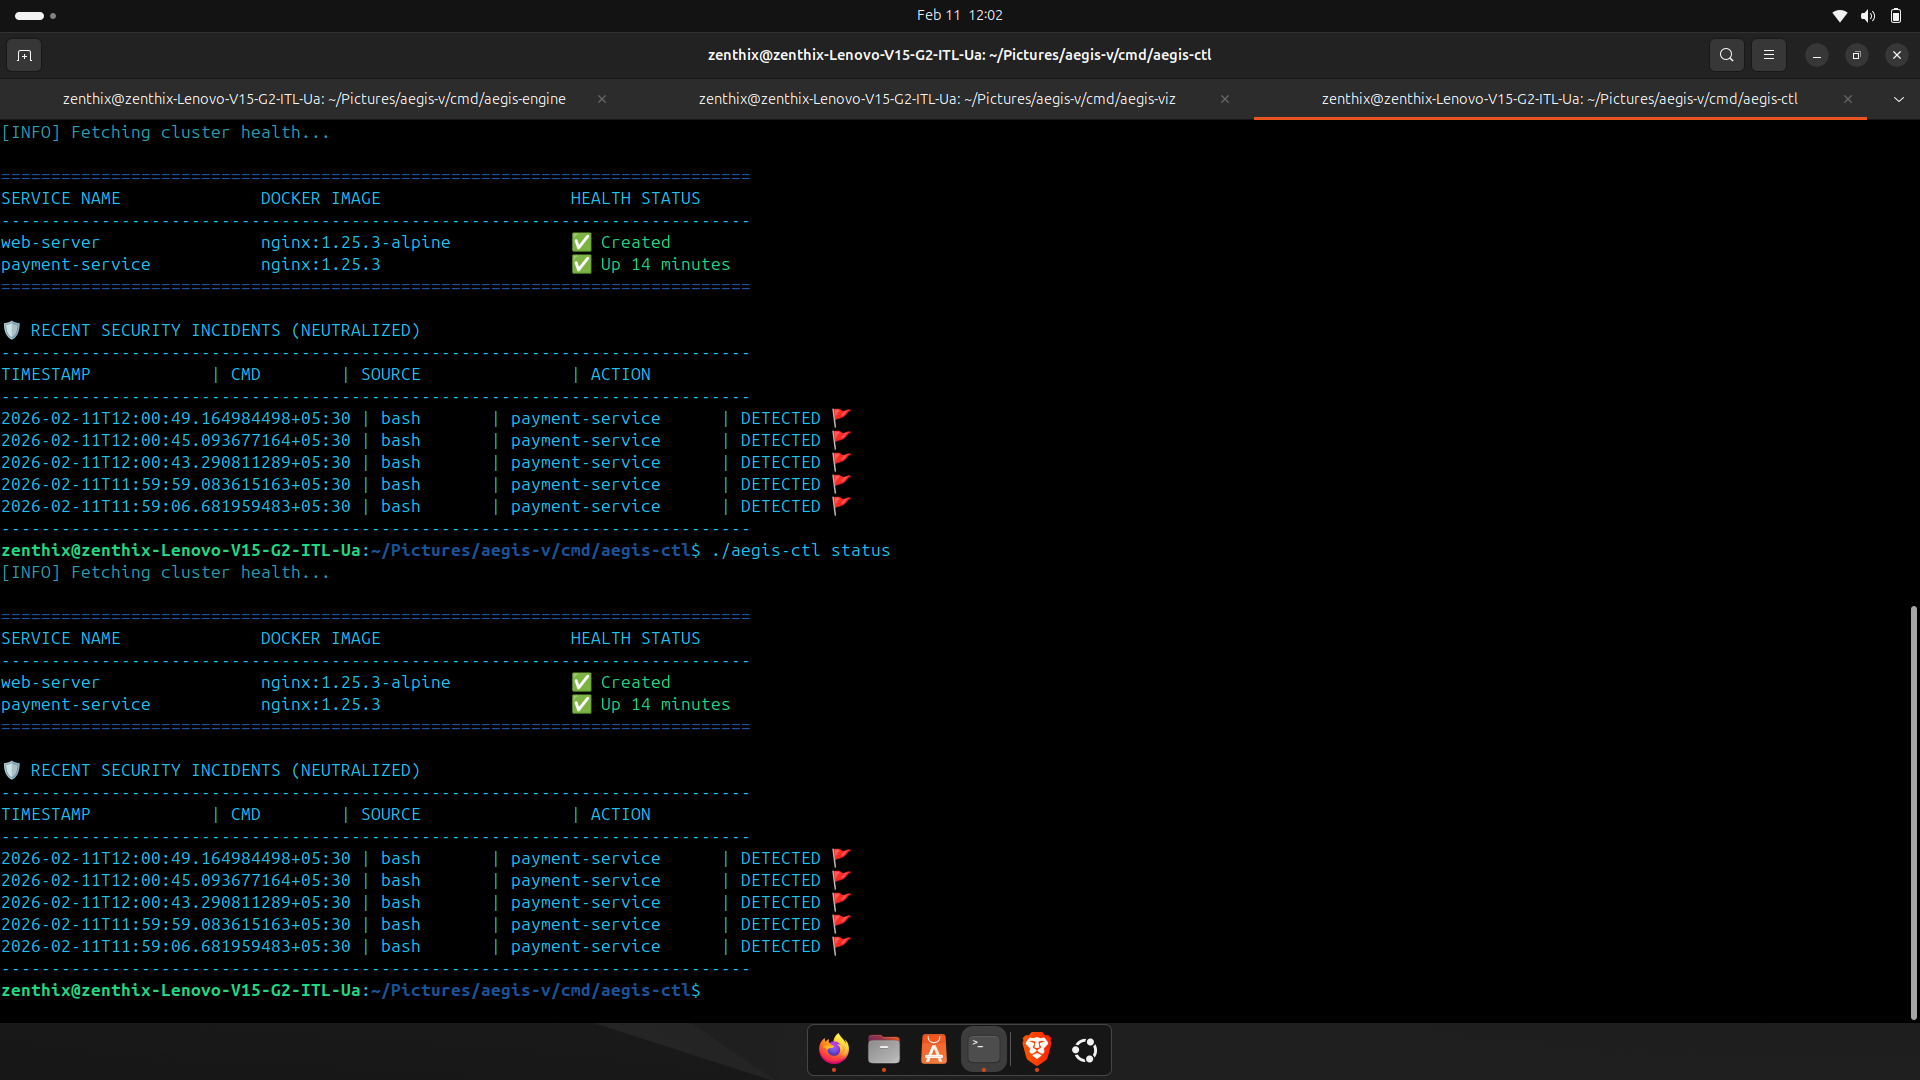Switch to the aegis-viz tab
Image resolution: width=1920 pixels, height=1080 pixels.
click(936, 99)
